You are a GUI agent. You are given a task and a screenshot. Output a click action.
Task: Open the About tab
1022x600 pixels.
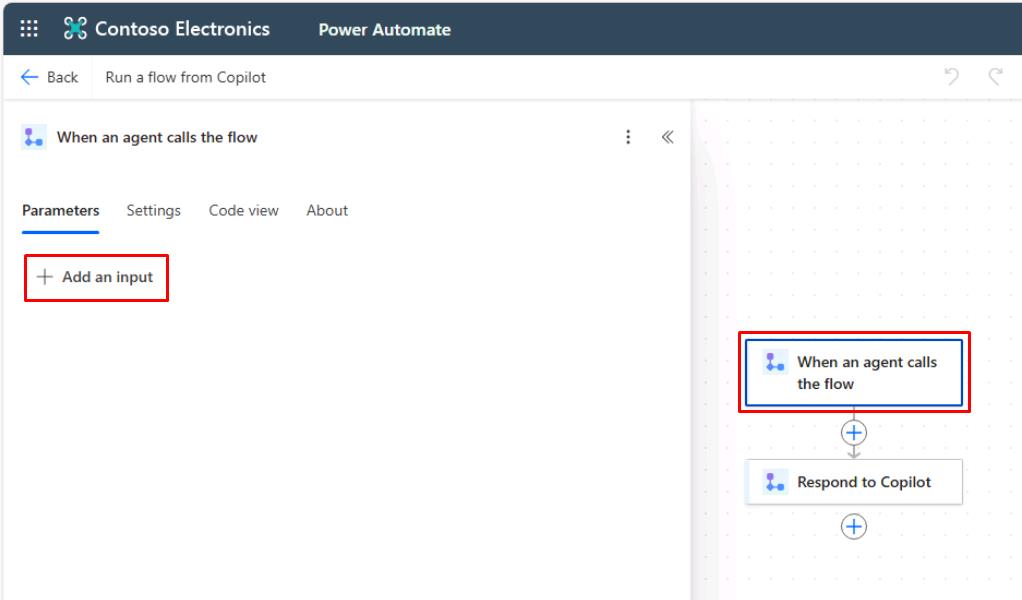327,211
